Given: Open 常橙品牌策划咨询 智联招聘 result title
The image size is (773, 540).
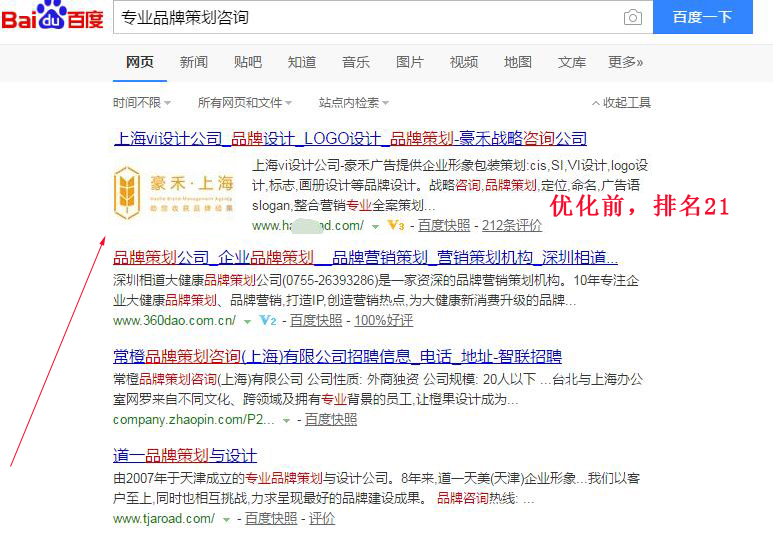Looking at the screenshot, I should (338, 356).
